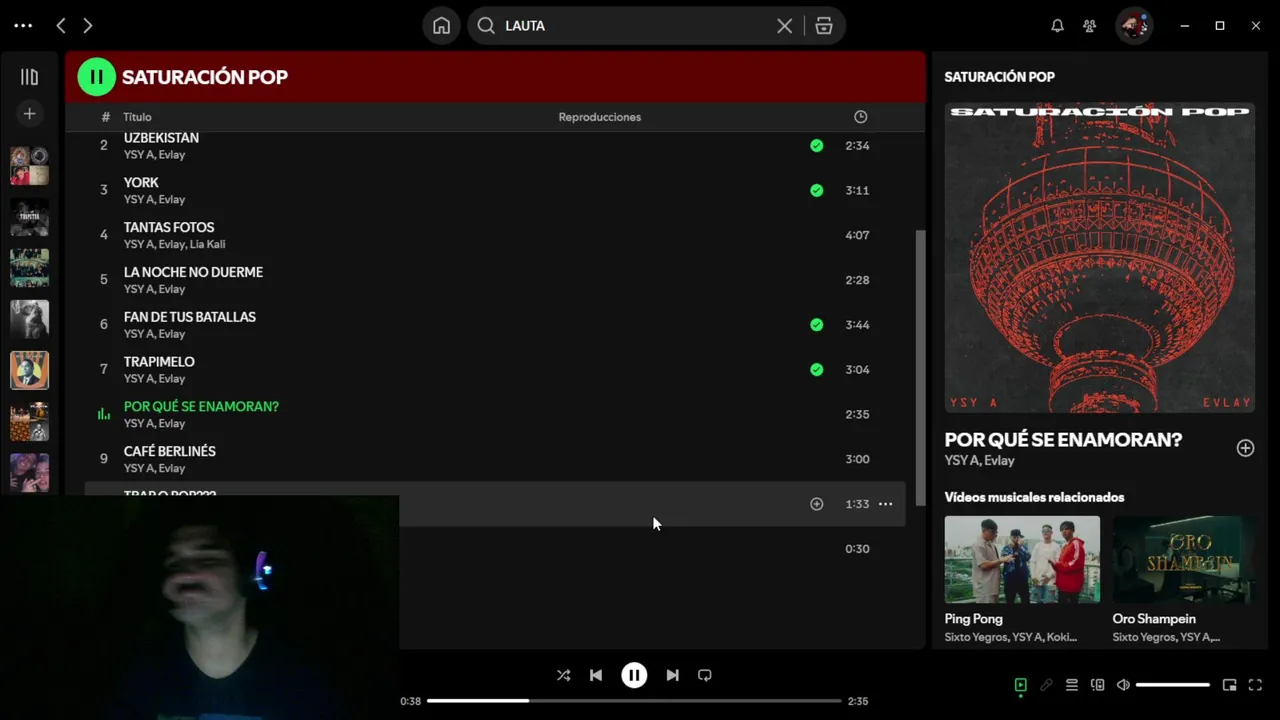Open the third album thumbnail in the sidebar
The image size is (1280, 720).
(x=29, y=268)
